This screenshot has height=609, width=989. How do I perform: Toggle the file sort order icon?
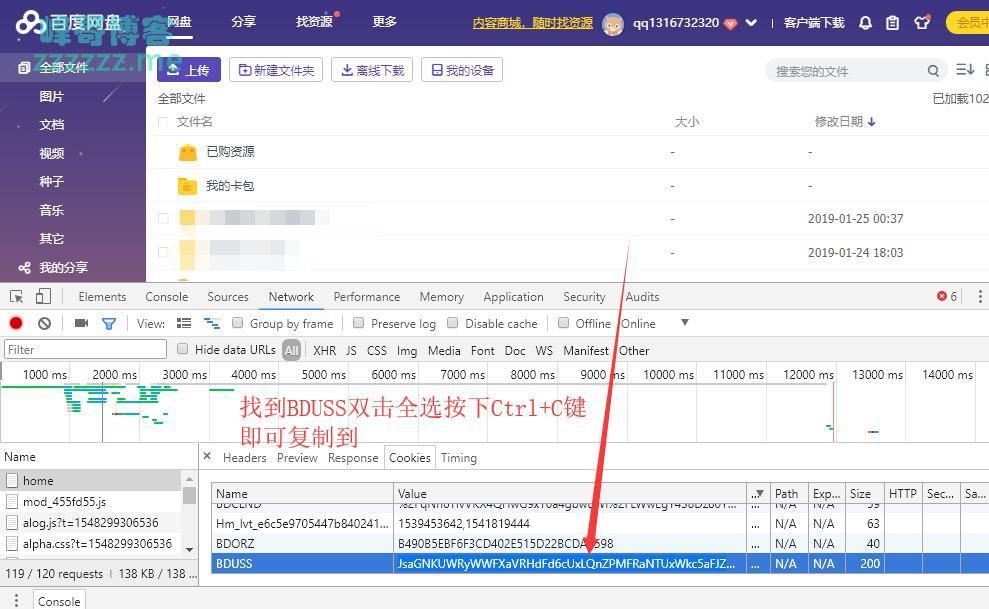[x=965, y=69]
